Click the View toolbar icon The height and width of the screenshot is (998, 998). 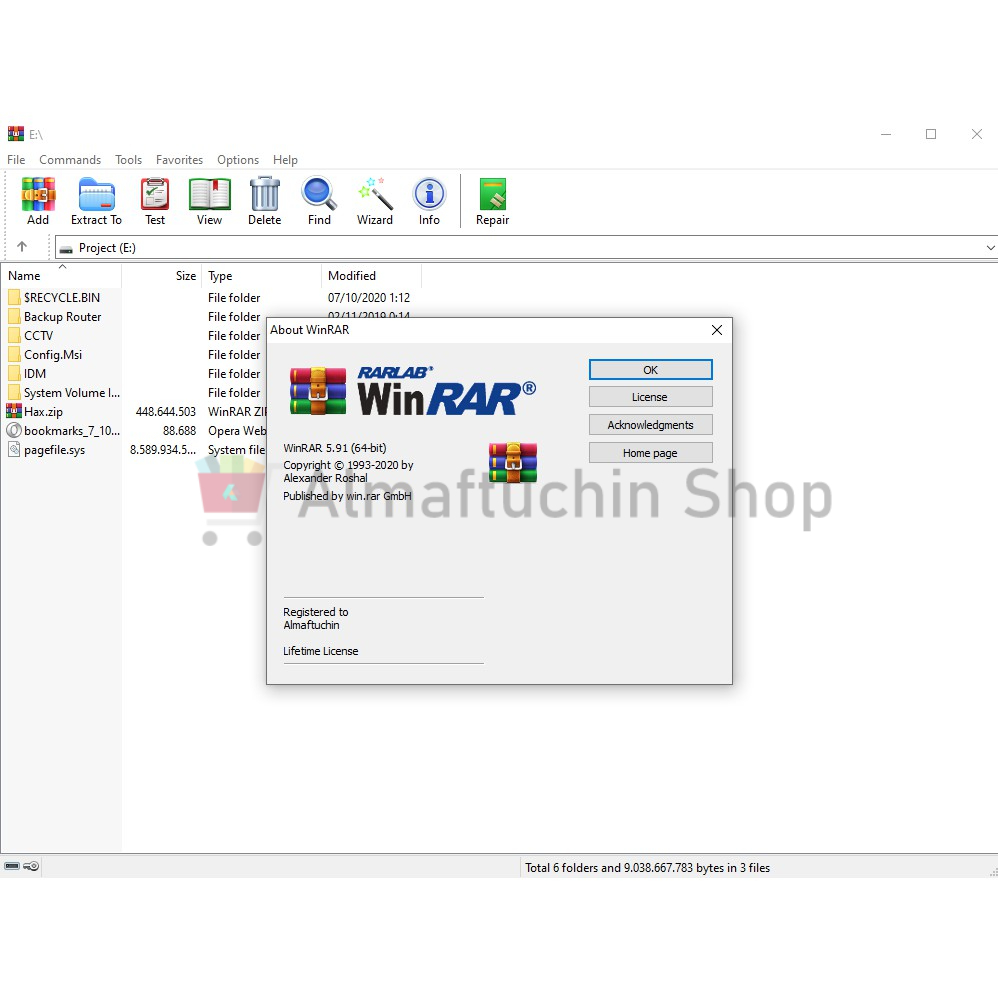point(209,194)
